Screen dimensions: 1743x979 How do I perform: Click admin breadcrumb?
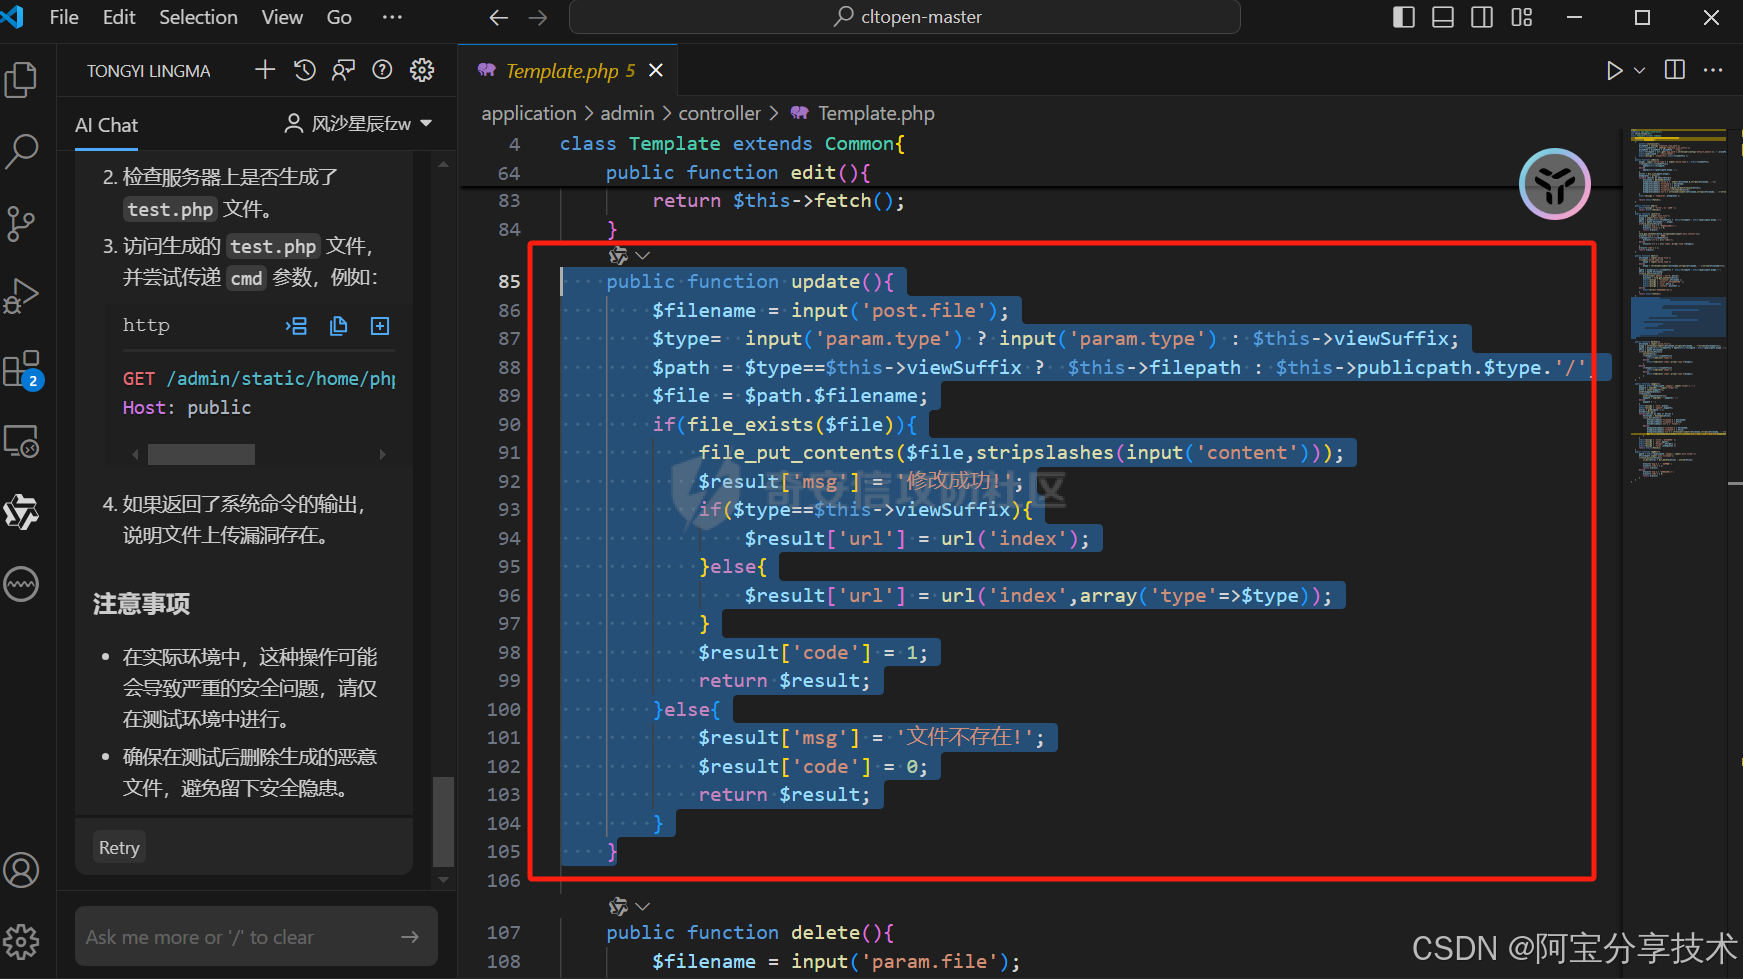point(627,113)
